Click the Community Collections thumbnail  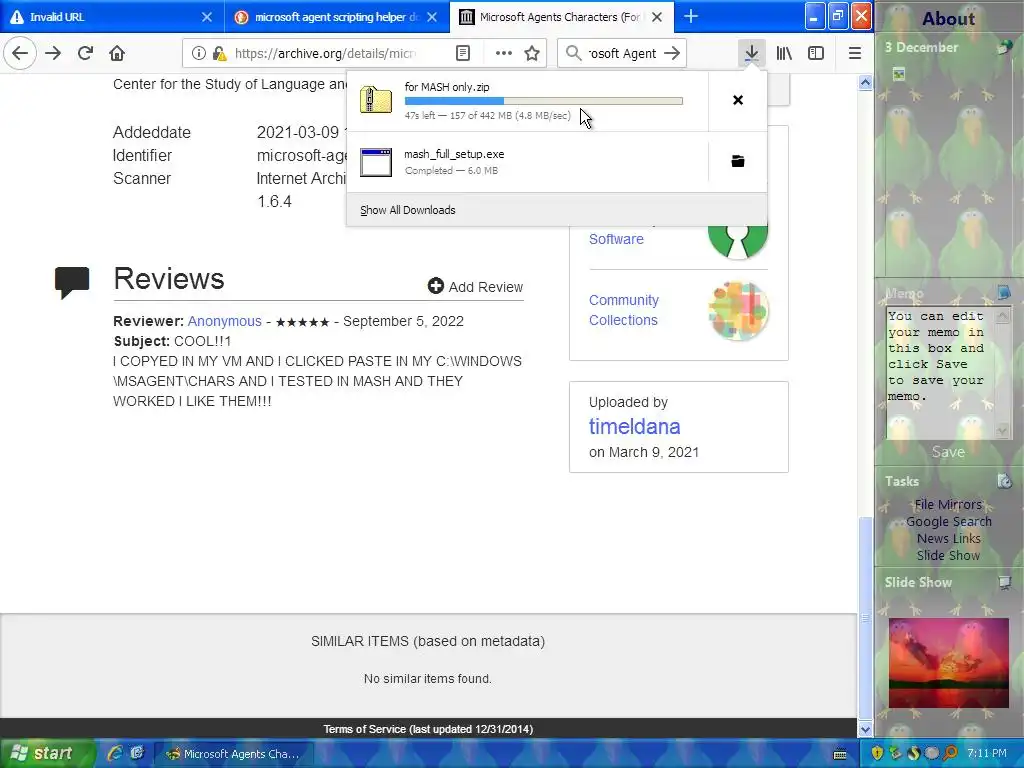pyautogui.click(x=738, y=311)
